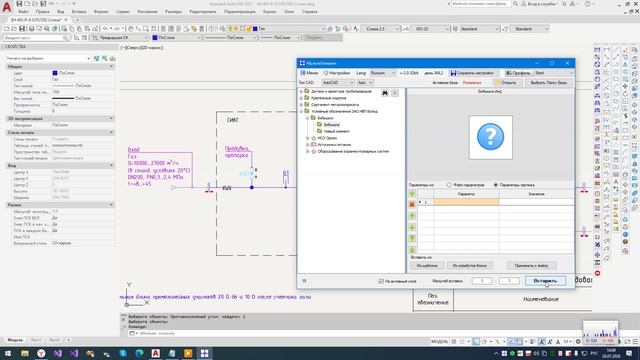Click the Save icon in the quick access toolbar
Viewport: 640px width, 360px height.
(19, 4)
